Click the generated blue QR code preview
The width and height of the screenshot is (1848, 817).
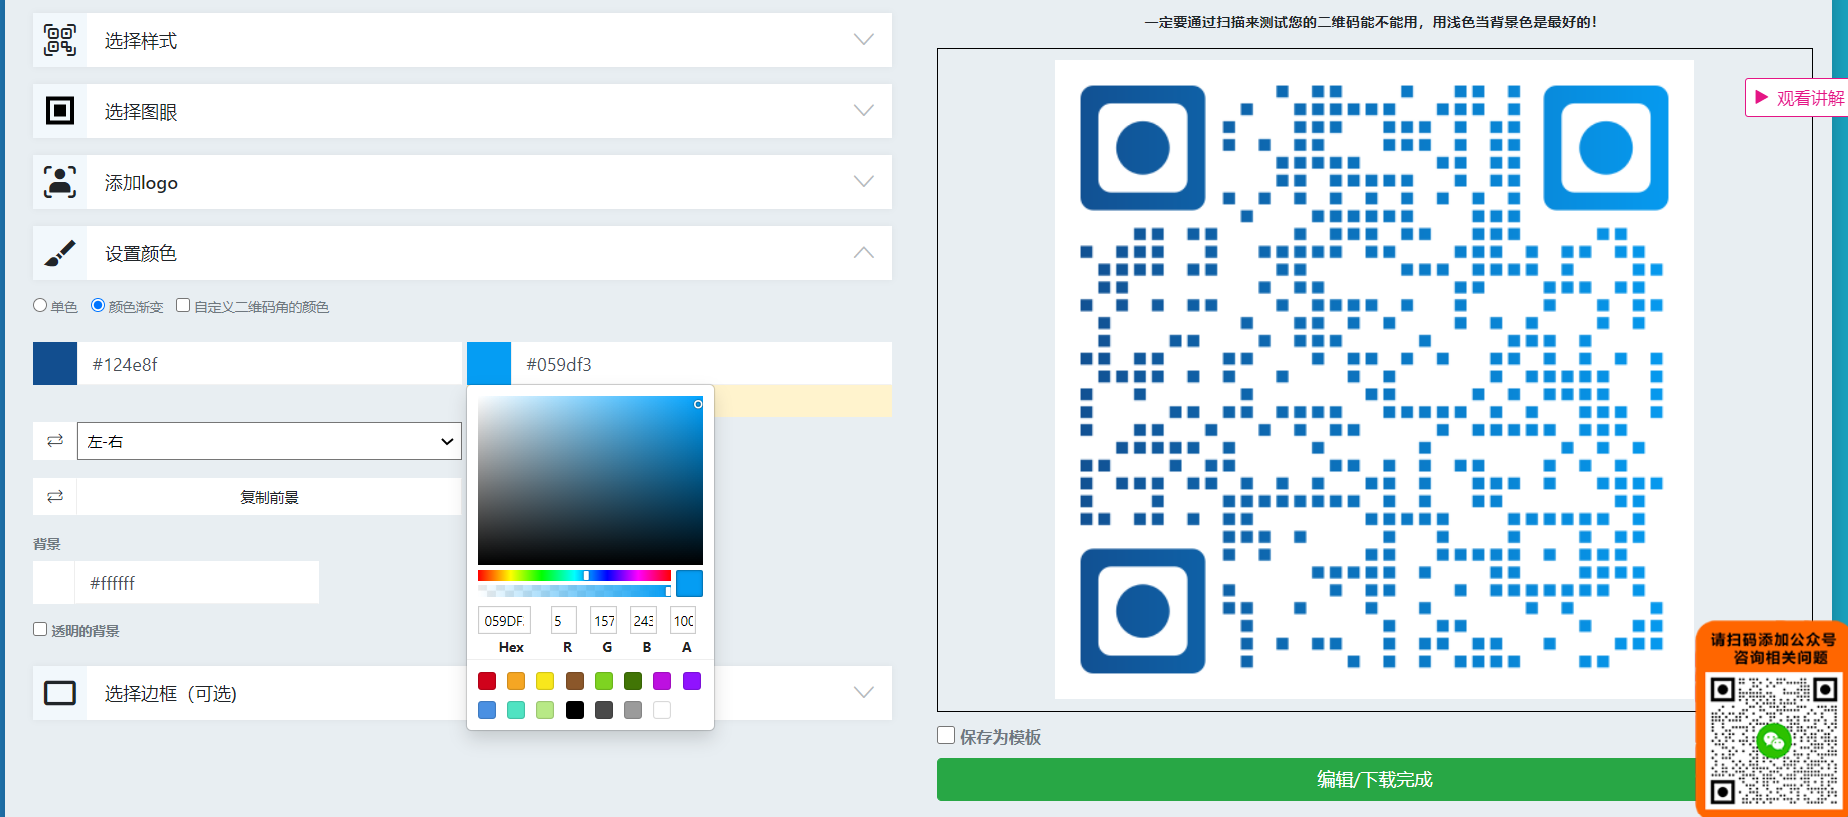(1374, 379)
